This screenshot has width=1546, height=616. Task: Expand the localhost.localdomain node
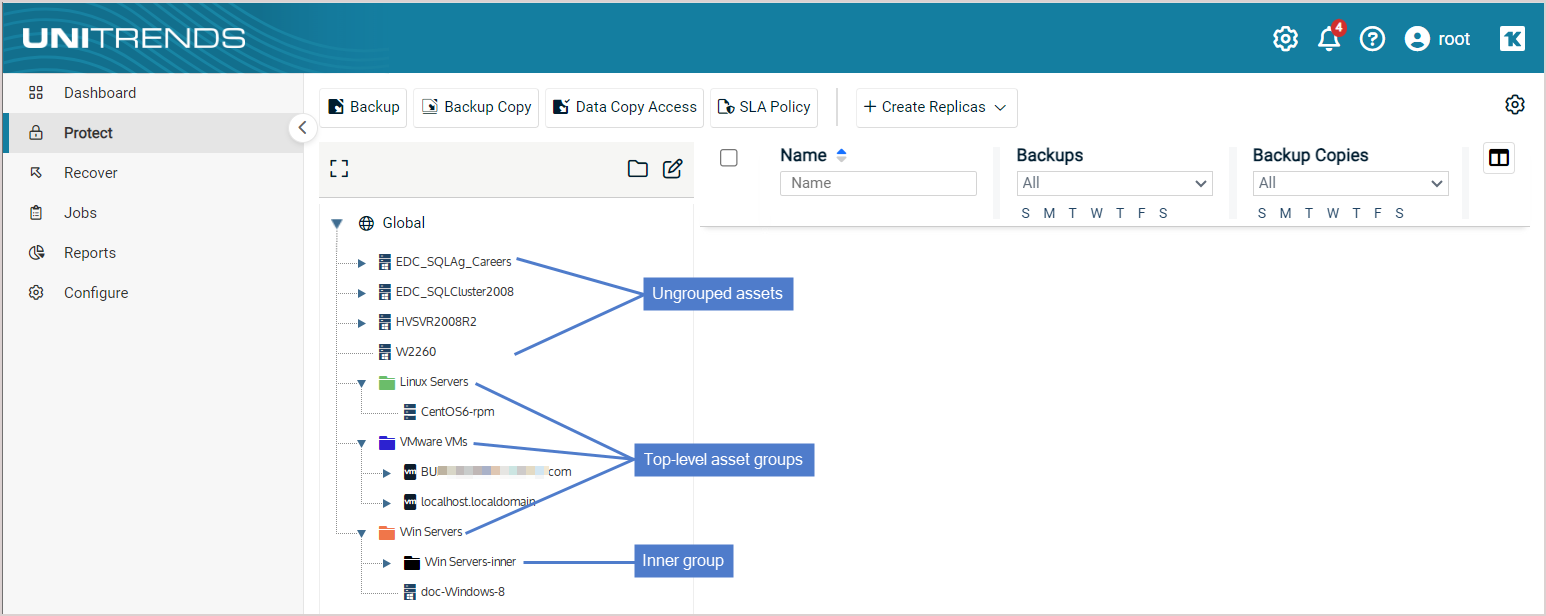point(387,502)
